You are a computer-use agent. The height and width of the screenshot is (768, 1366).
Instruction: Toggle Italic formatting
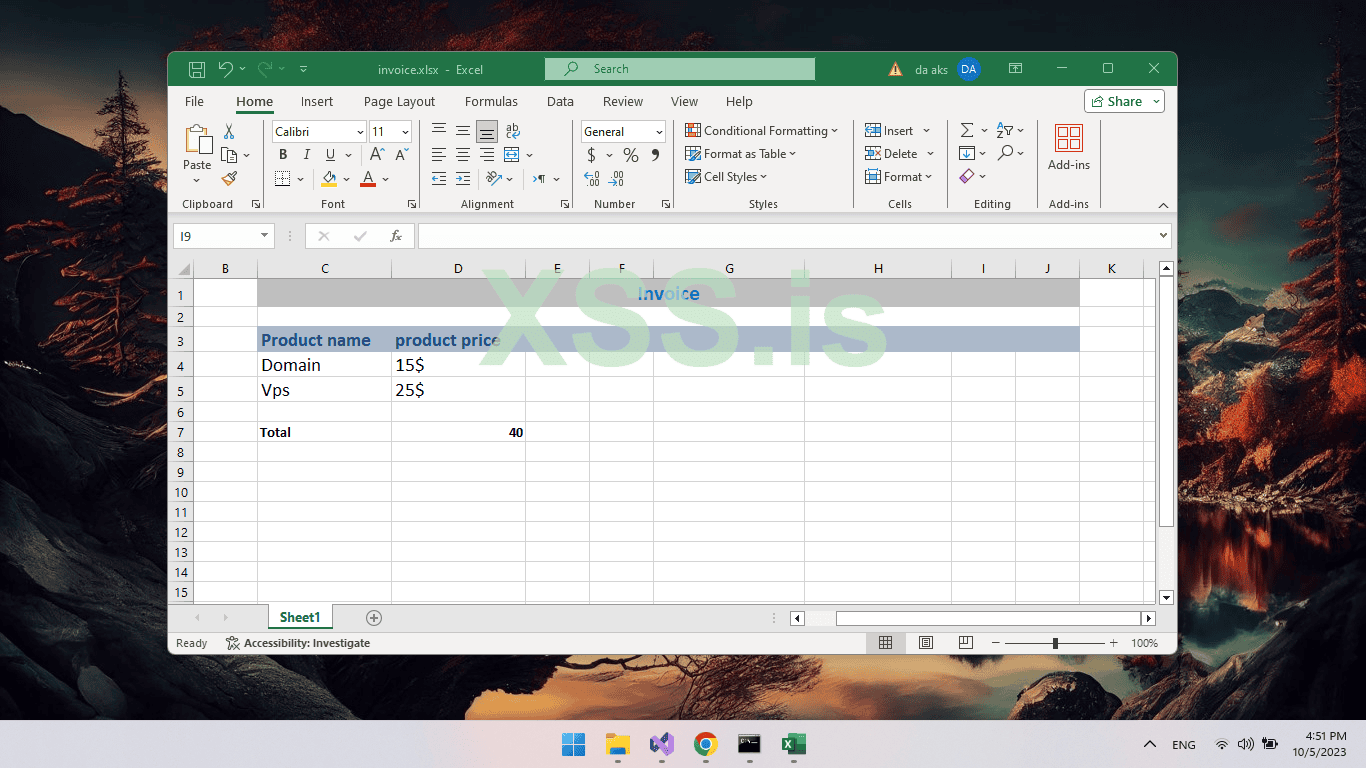coord(306,154)
